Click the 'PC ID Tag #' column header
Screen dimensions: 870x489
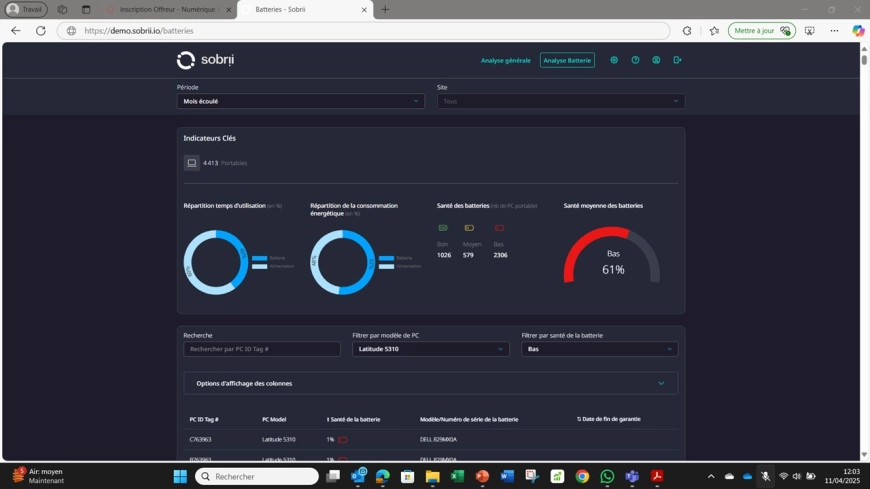pos(204,420)
